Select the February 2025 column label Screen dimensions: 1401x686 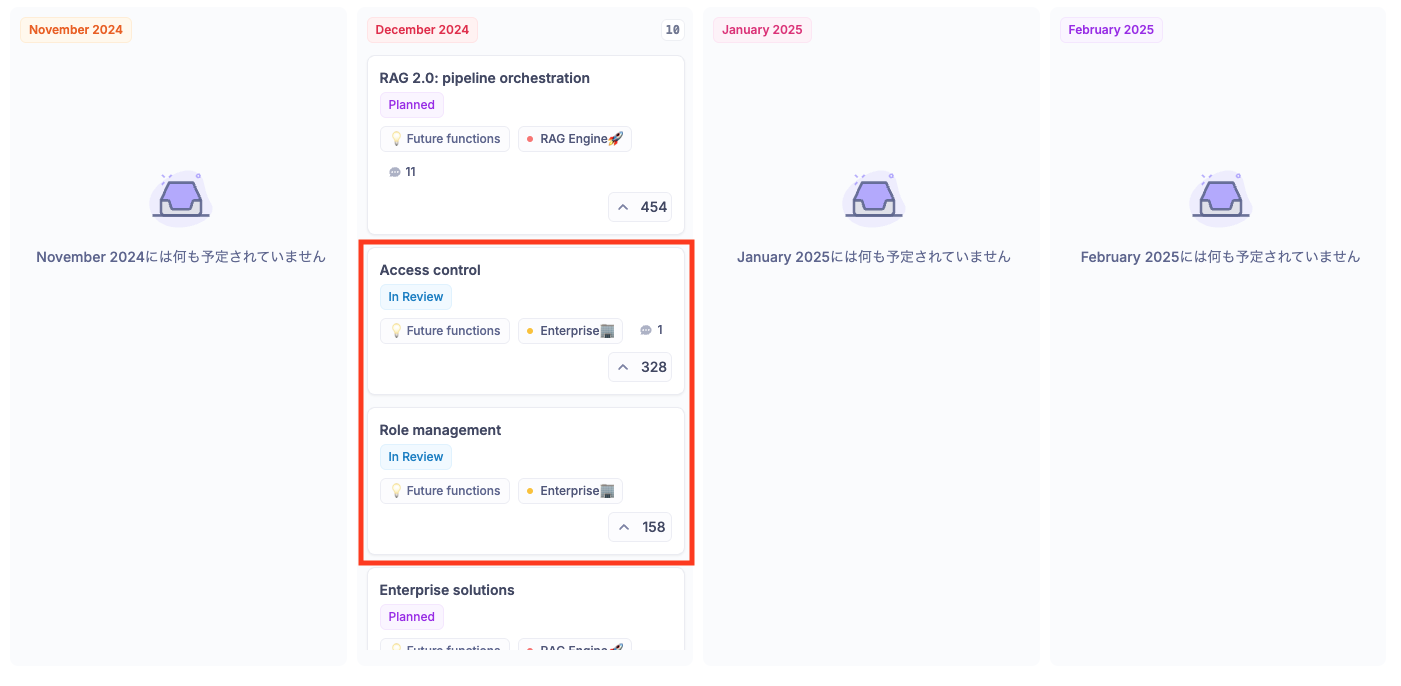coord(1111,30)
